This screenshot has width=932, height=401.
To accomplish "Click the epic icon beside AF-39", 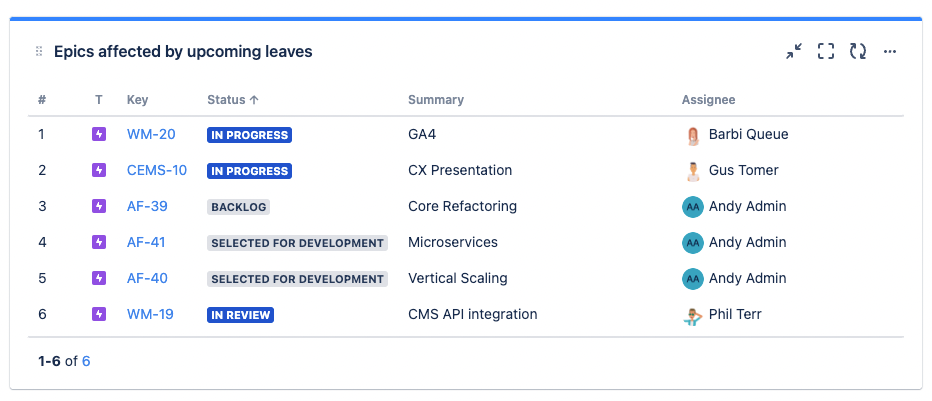I will tap(99, 206).
